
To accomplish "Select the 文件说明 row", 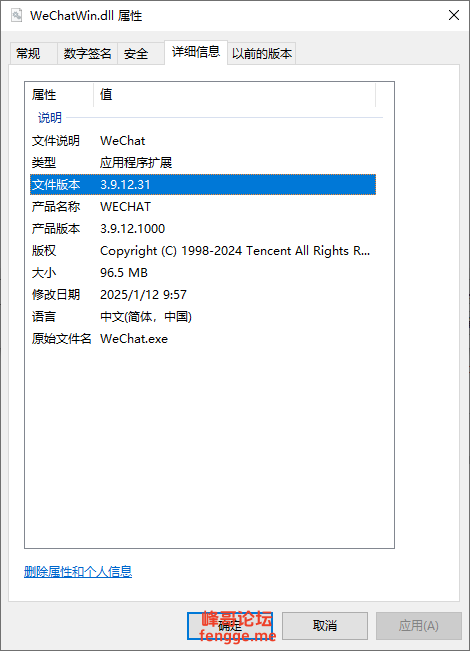I will [x=203, y=141].
